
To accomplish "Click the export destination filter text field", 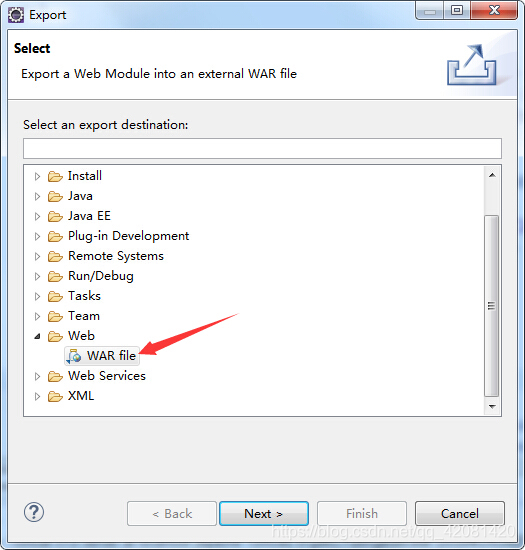I will tap(262, 148).
